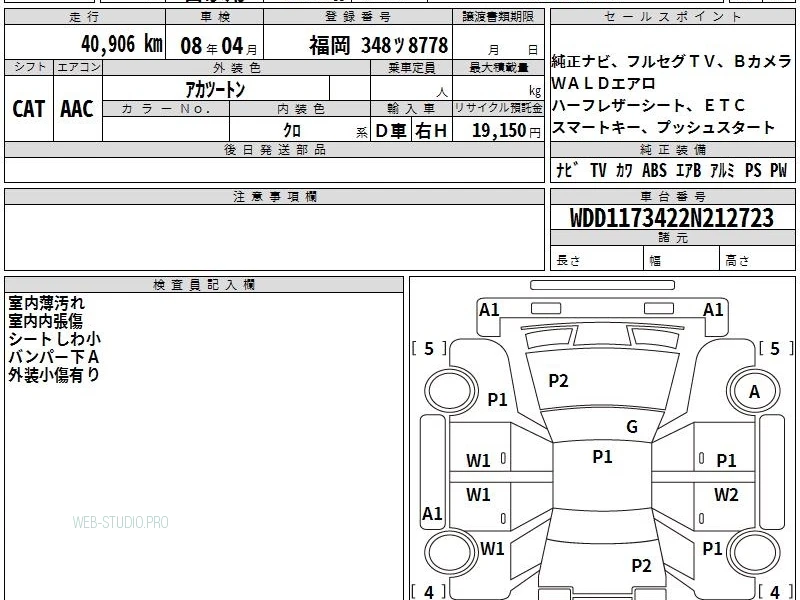Click the 乗車定員 header

point(412,67)
